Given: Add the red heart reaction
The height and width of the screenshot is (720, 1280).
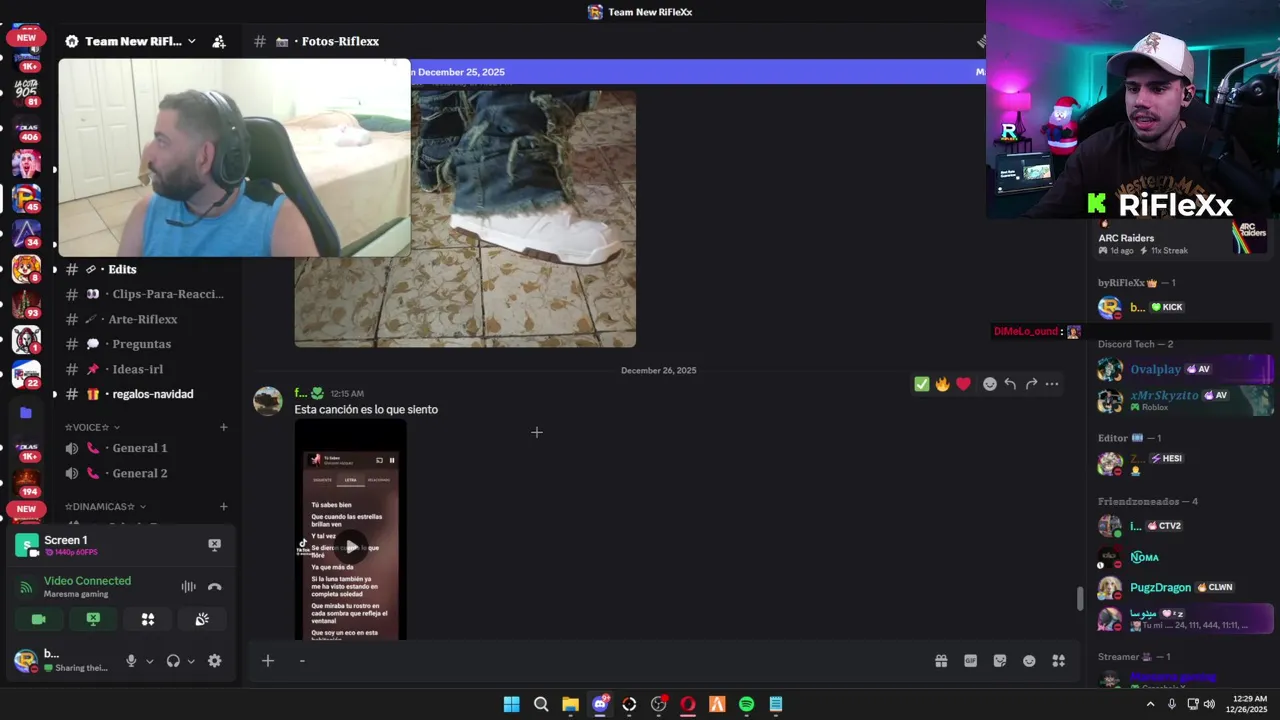Looking at the screenshot, I should click(963, 384).
